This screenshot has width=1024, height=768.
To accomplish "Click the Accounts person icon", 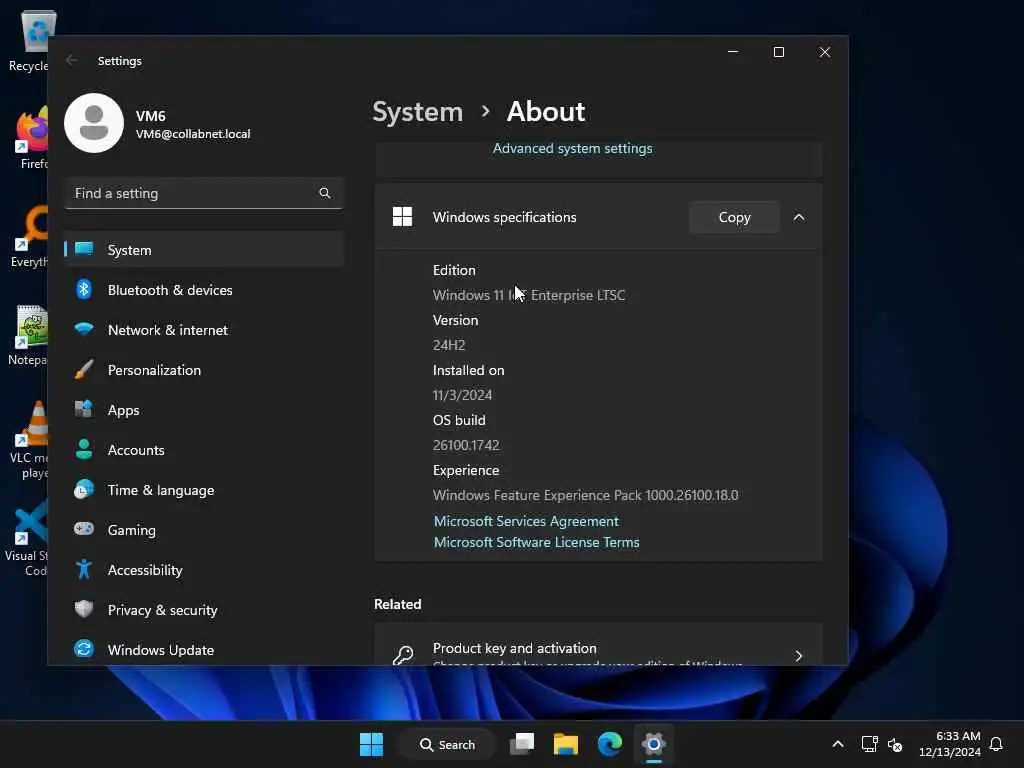I will [84, 449].
